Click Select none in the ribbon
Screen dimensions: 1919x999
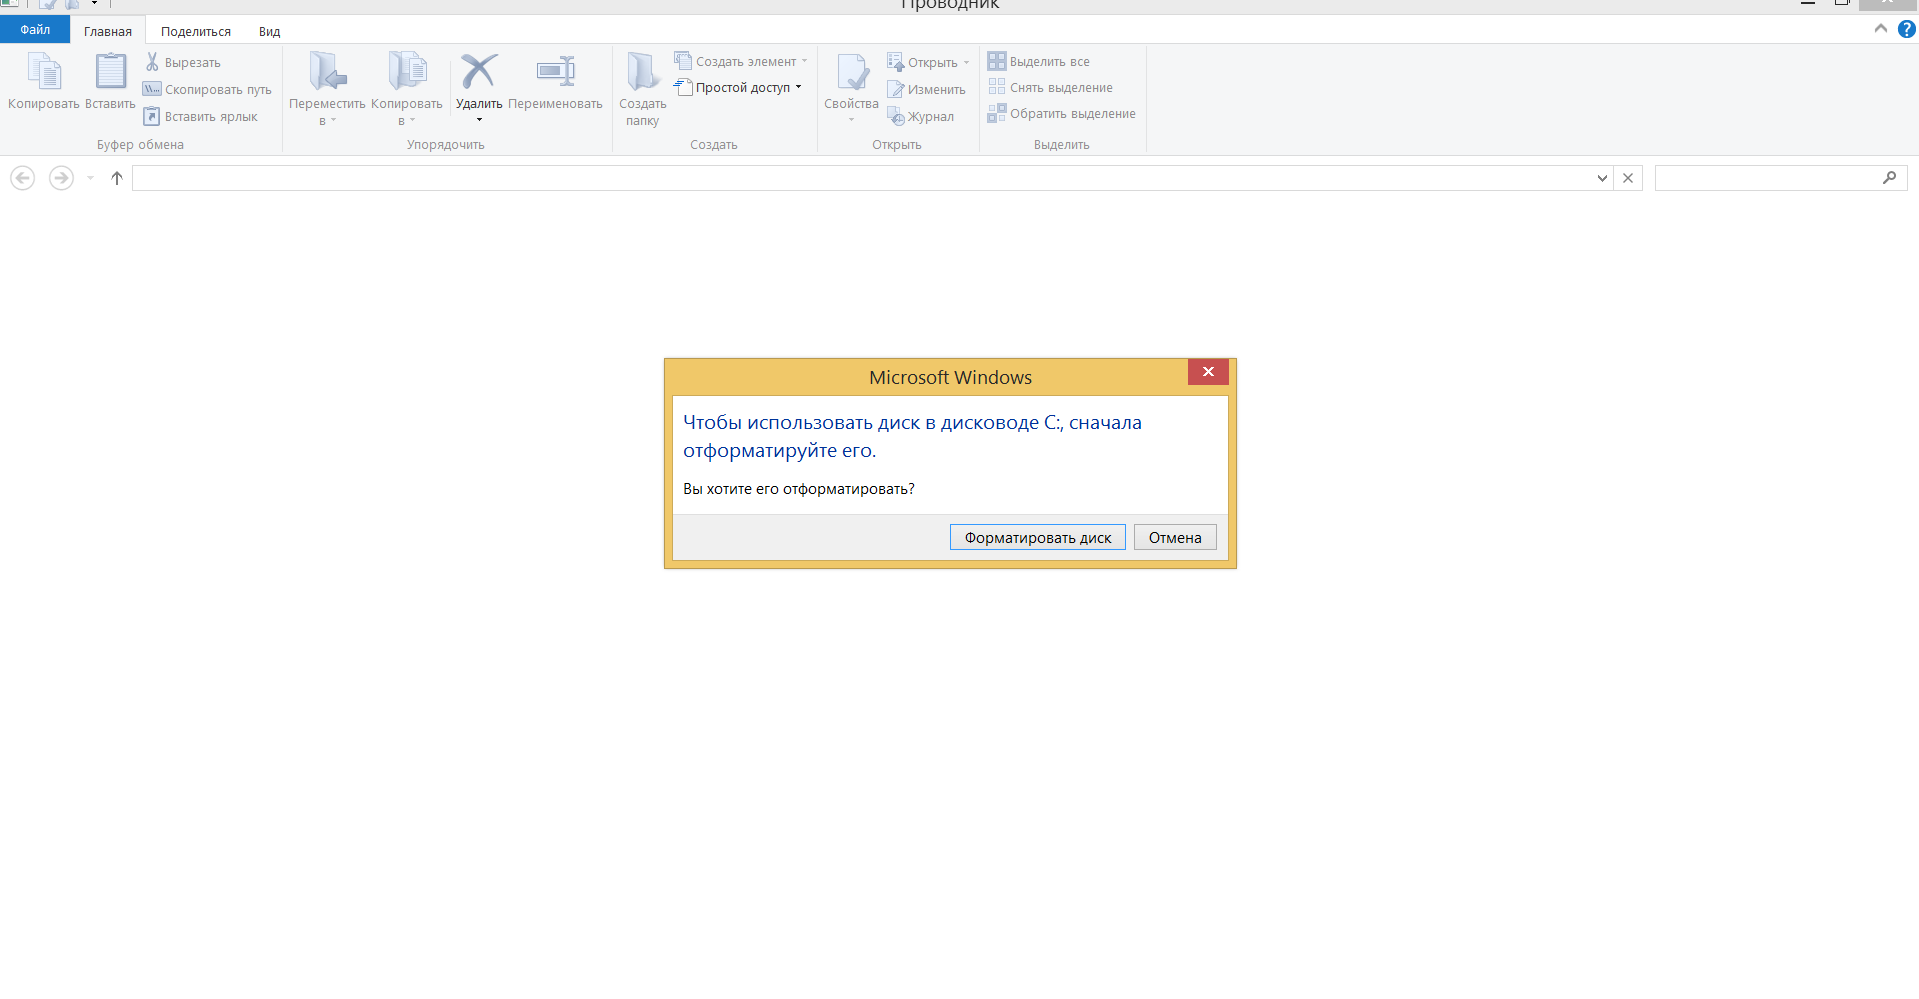pyautogui.click(x=1050, y=87)
